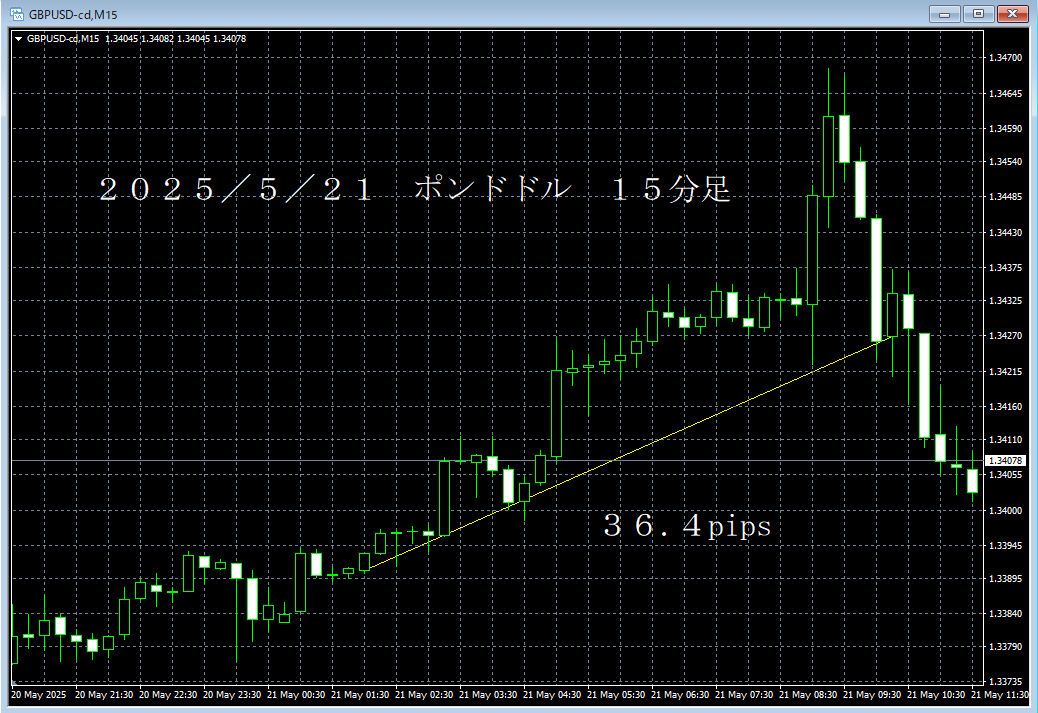Click the 20 May 23:30 time label
This screenshot has width=1038, height=713.
[x=232, y=694]
